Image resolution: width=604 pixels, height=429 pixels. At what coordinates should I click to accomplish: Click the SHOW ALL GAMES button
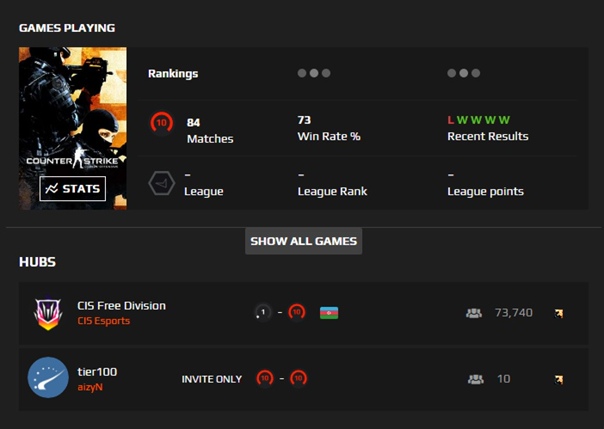304,241
